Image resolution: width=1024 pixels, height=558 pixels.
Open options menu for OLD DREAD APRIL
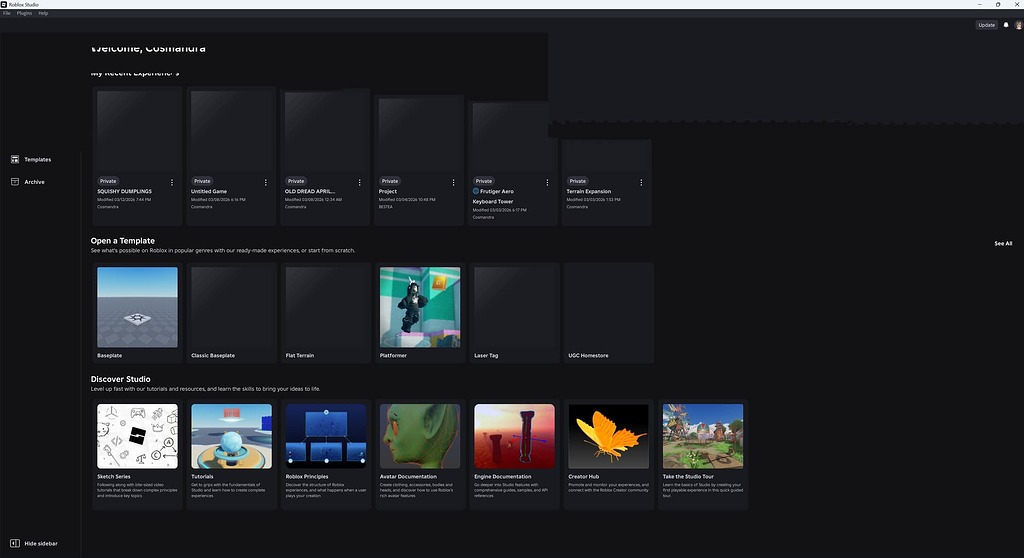[360, 182]
